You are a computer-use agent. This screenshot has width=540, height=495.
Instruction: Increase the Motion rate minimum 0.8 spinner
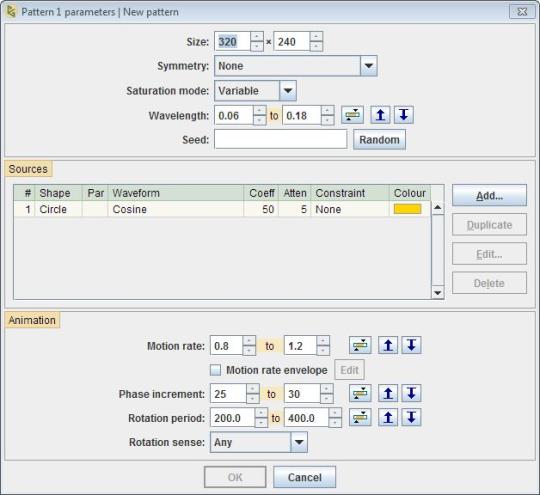pyautogui.click(x=249, y=341)
